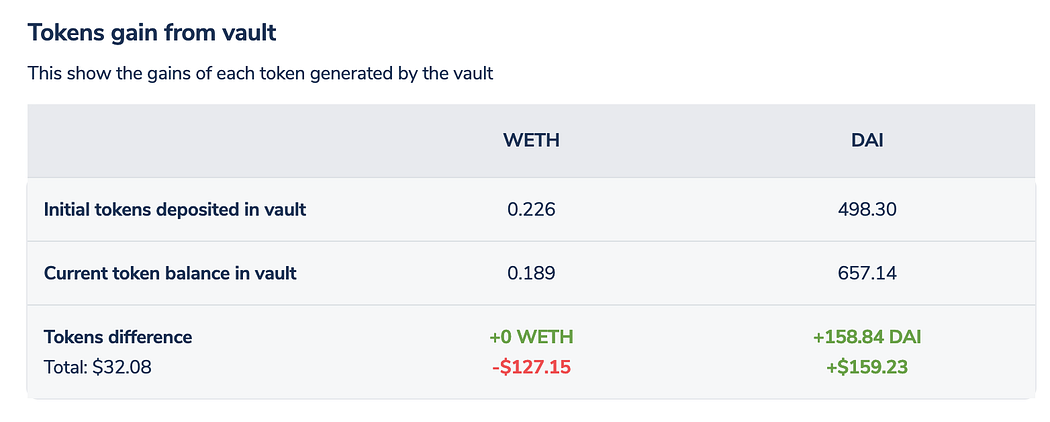1050x422 pixels.
Task: Click the red -$127.15 WETH loss
Action: [x=531, y=367]
